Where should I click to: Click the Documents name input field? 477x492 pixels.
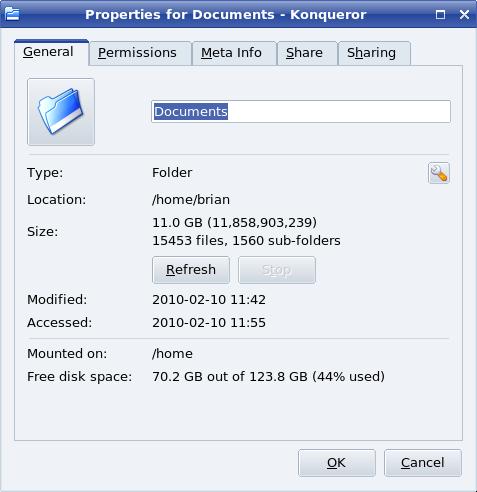pyautogui.click(x=301, y=111)
